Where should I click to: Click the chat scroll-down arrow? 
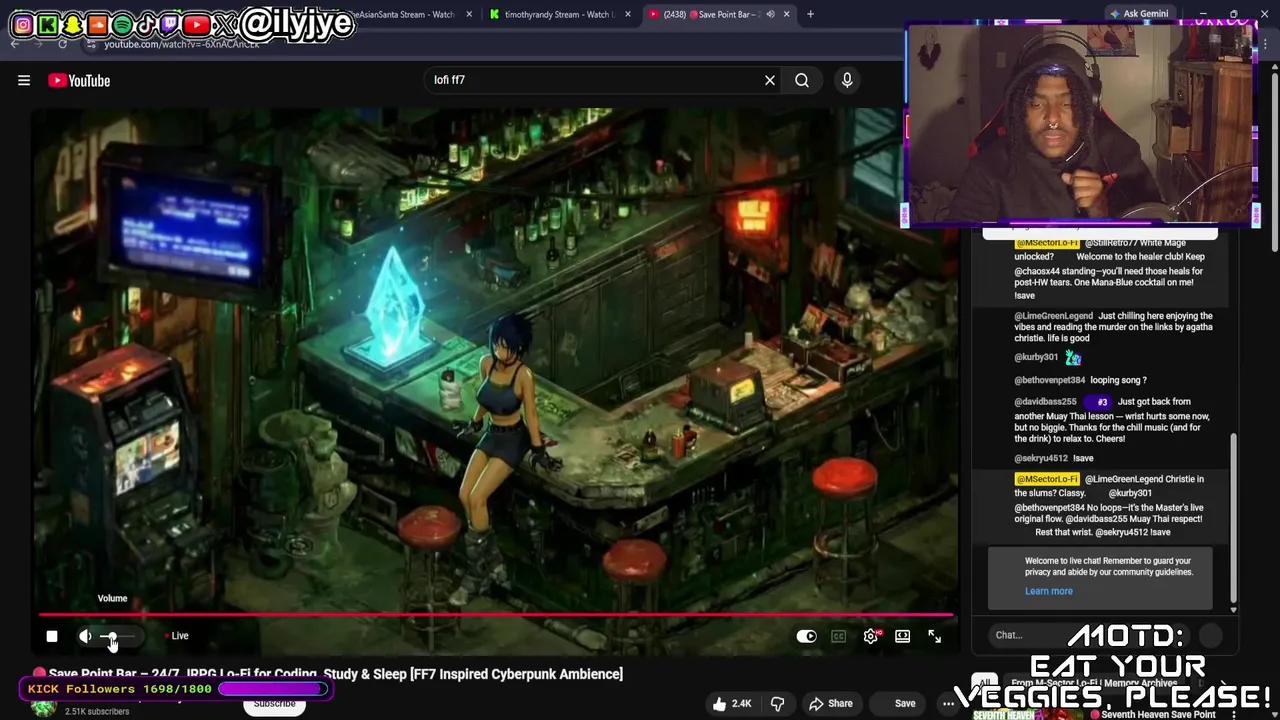[1233, 609]
